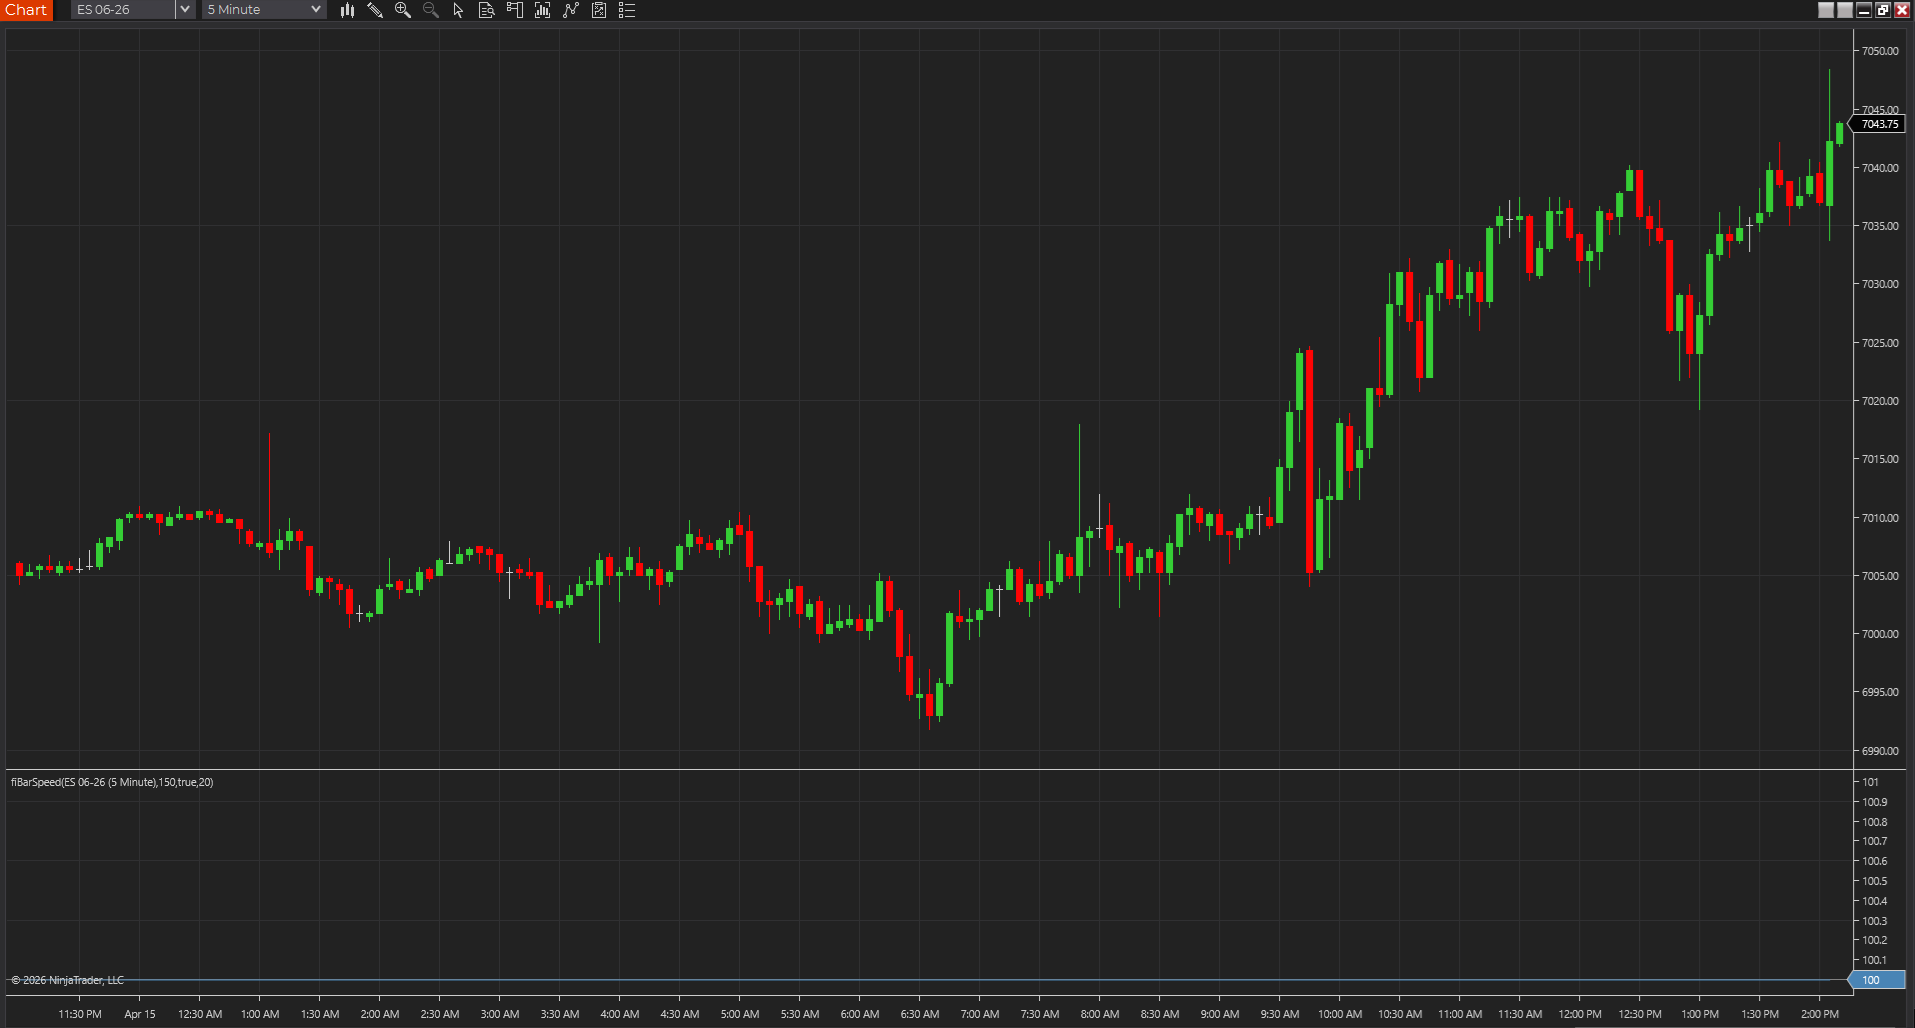Viewport: 1915px width, 1028px height.
Task: Click the bar interval histogram icon
Action: tap(542, 10)
